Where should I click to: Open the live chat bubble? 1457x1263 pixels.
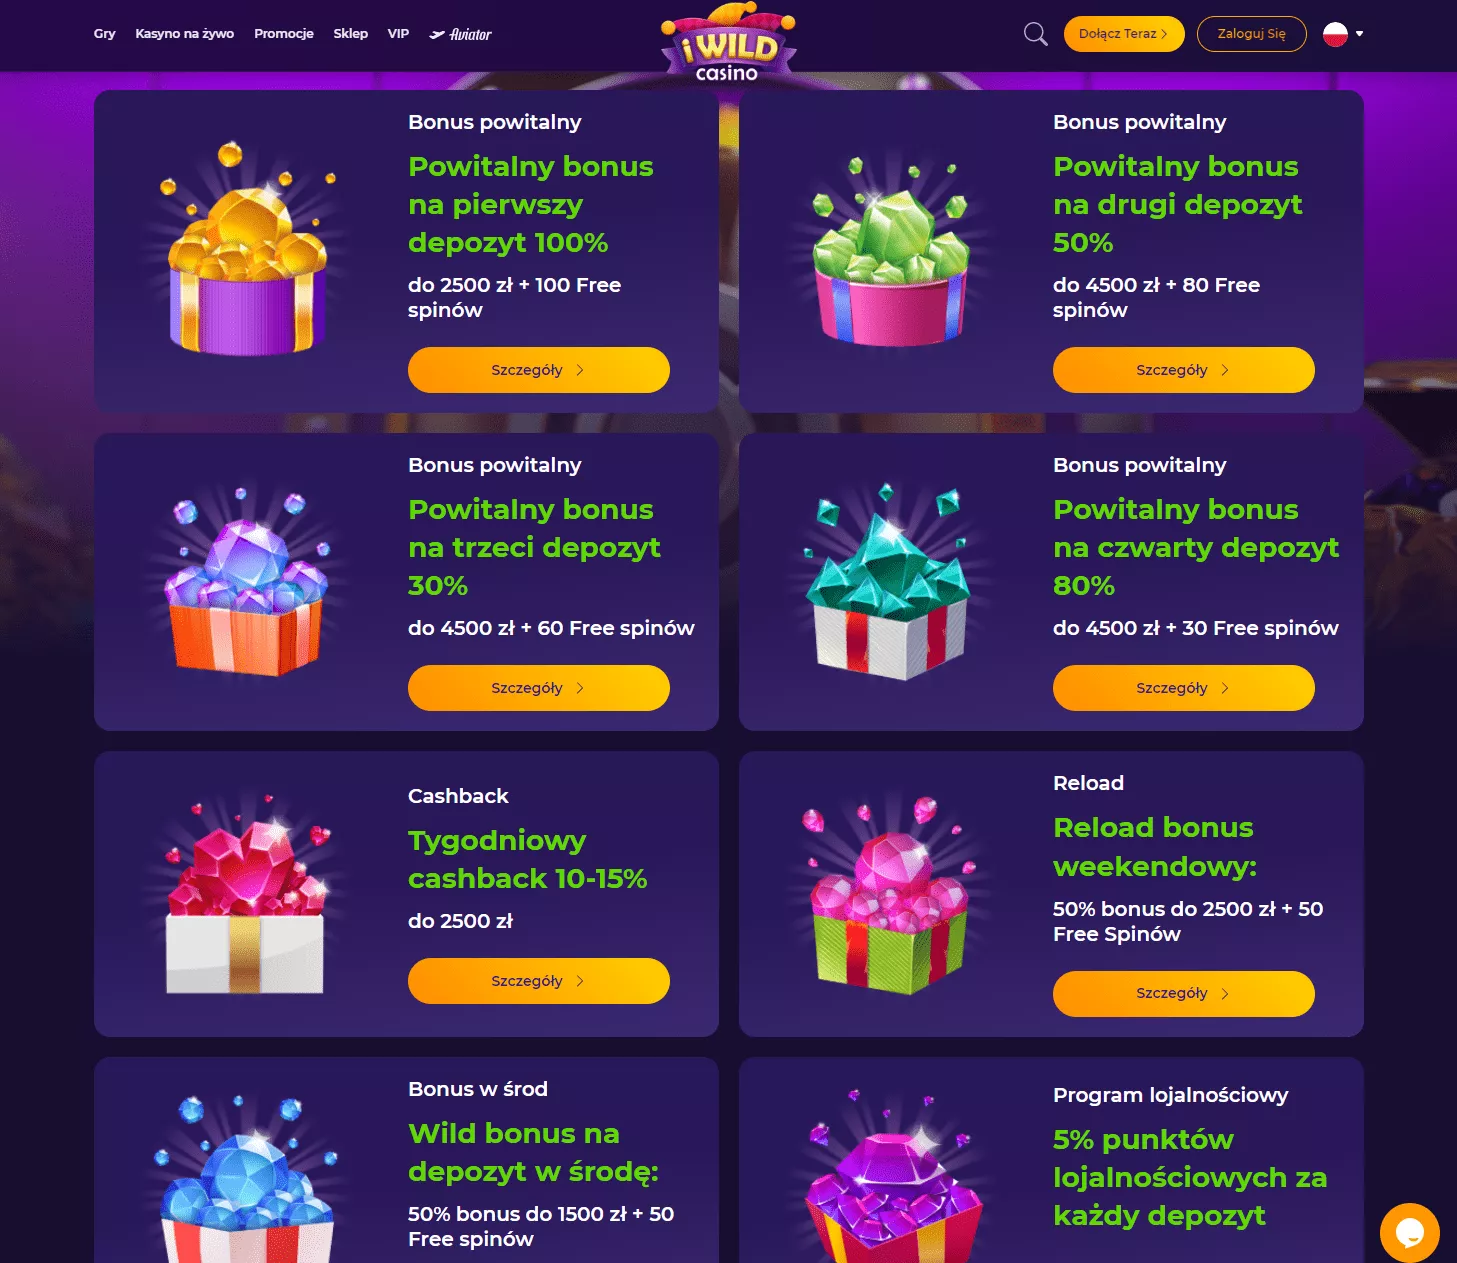click(1409, 1232)
